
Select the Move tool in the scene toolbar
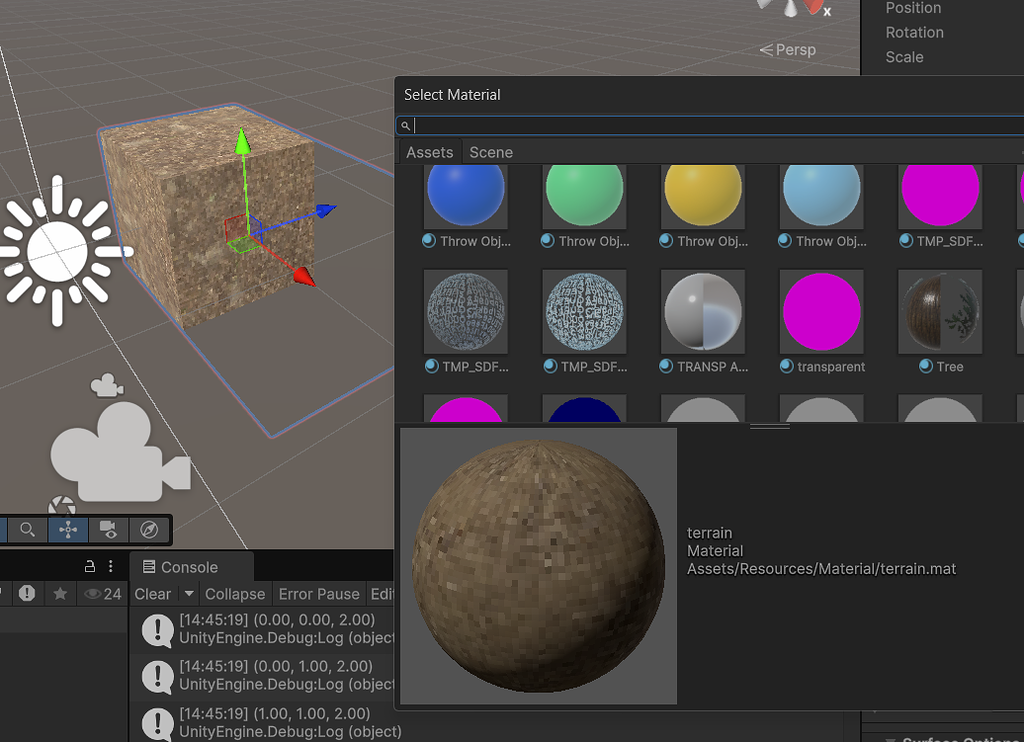[x=68, y=530]
